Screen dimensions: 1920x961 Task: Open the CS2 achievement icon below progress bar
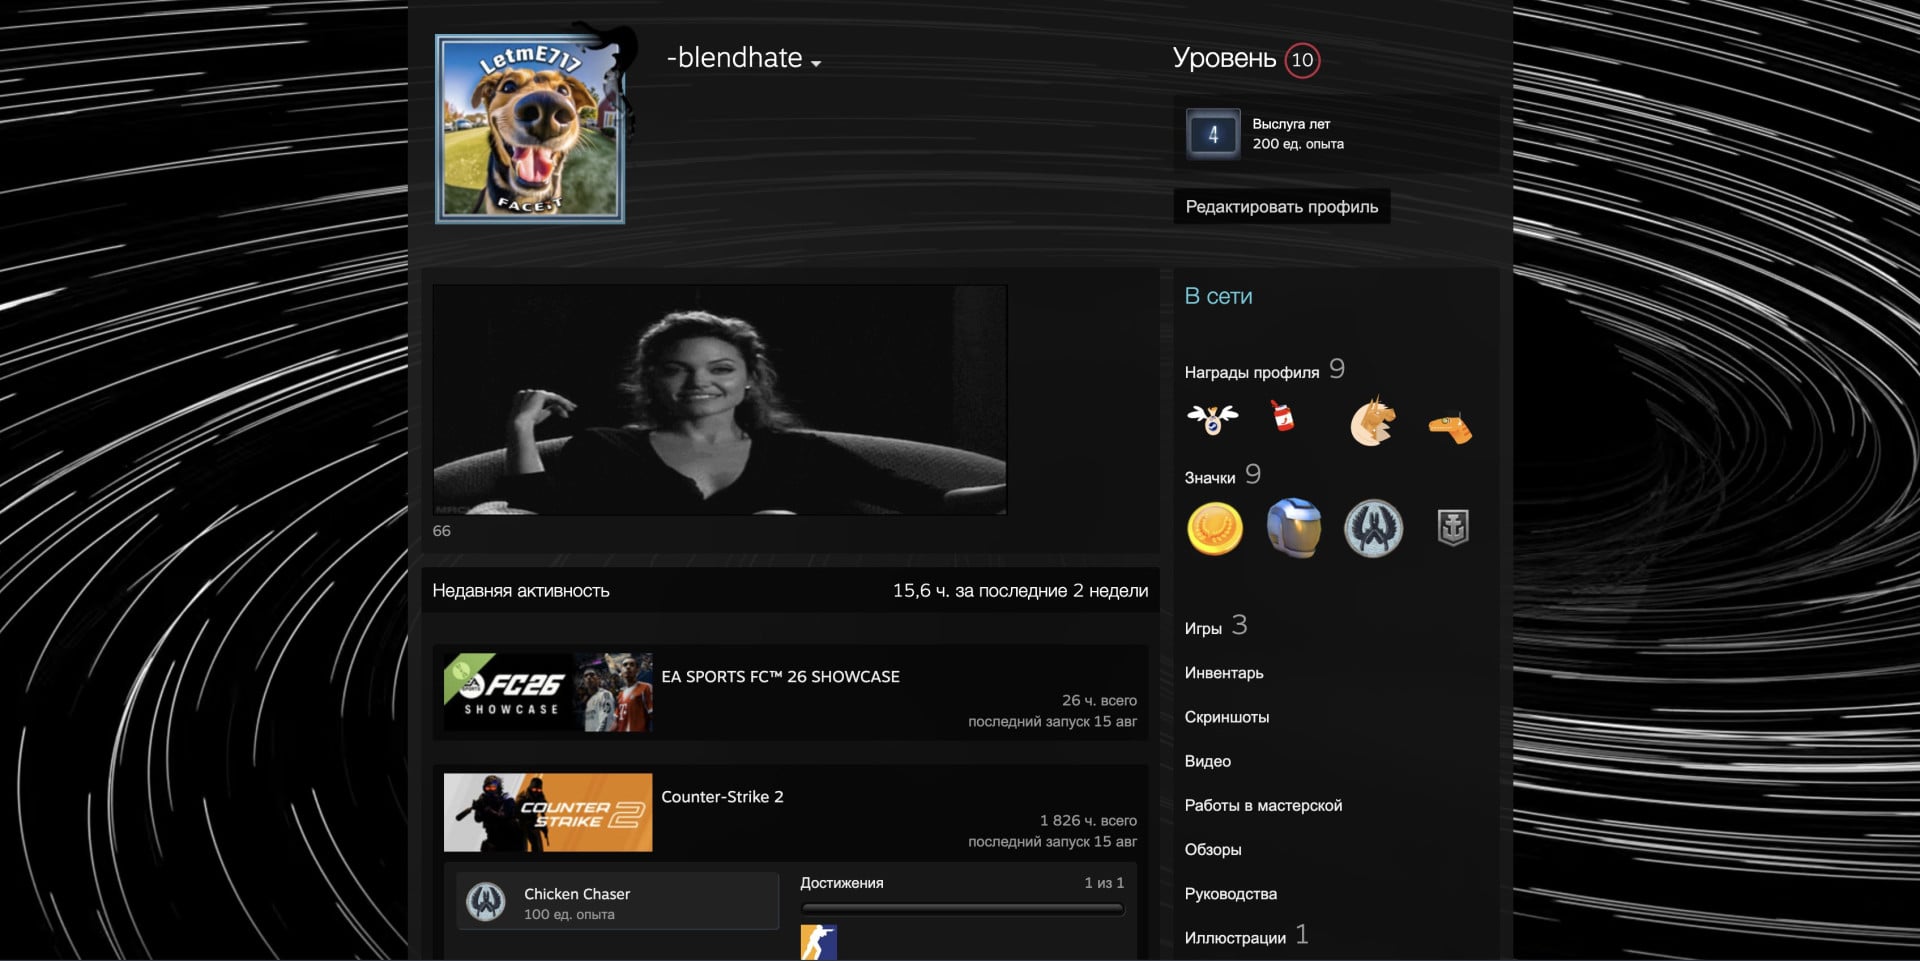click(818, 942)
